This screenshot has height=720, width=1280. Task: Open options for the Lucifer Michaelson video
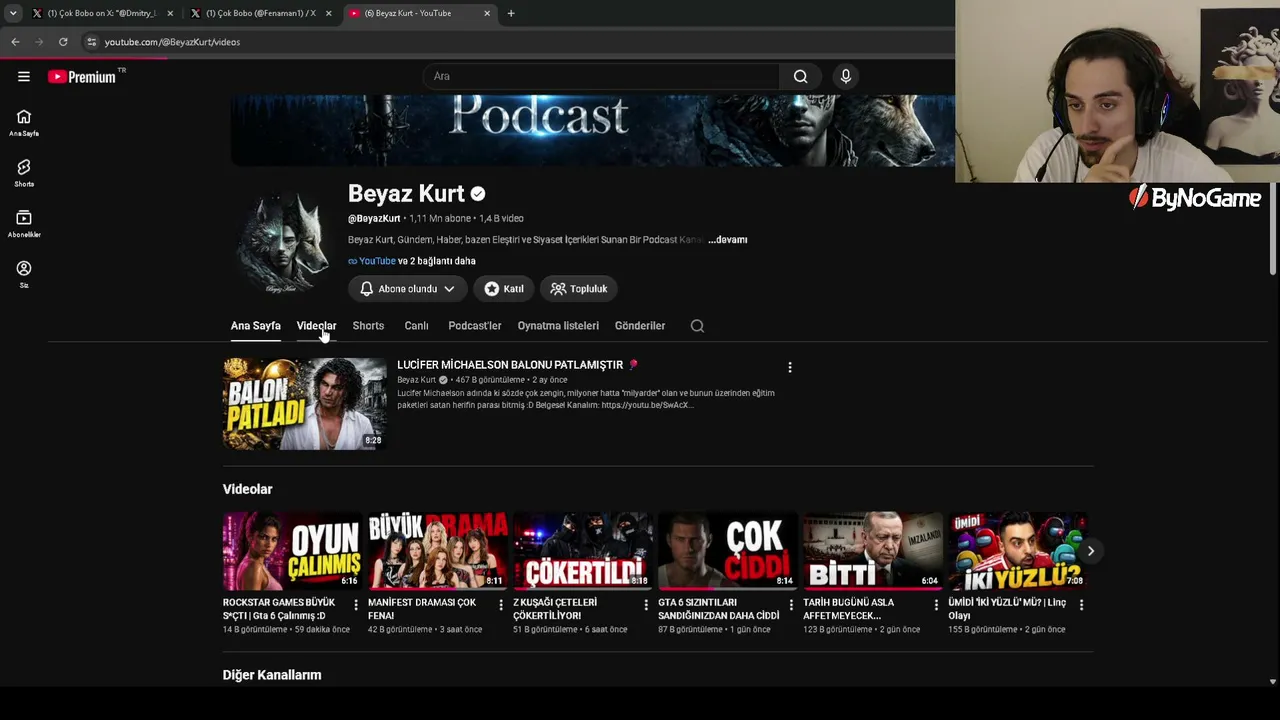[x=790, y=367]
